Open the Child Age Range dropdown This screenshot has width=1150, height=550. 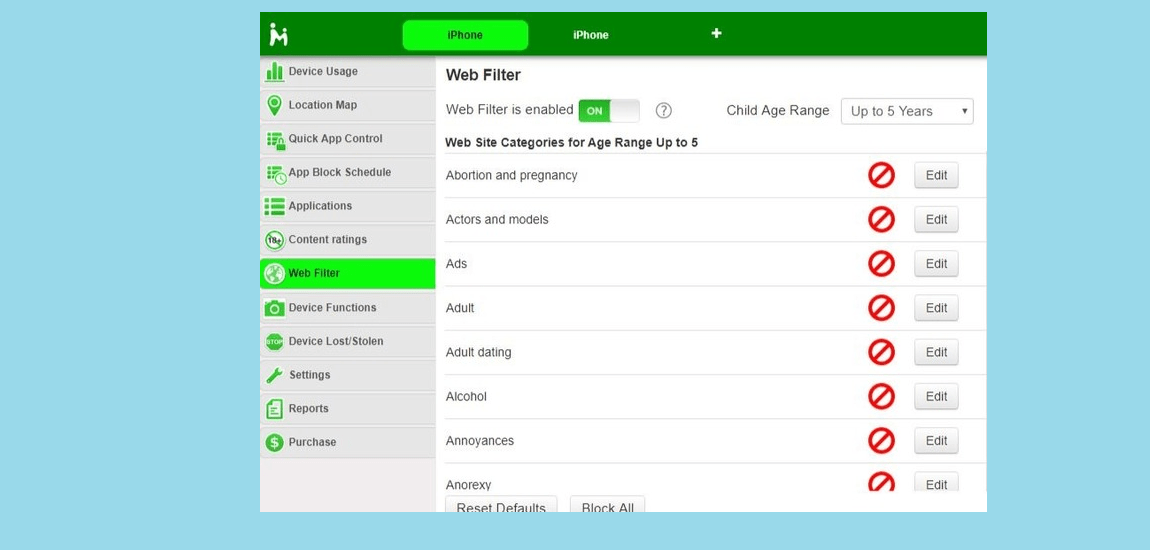pos(907,111)
